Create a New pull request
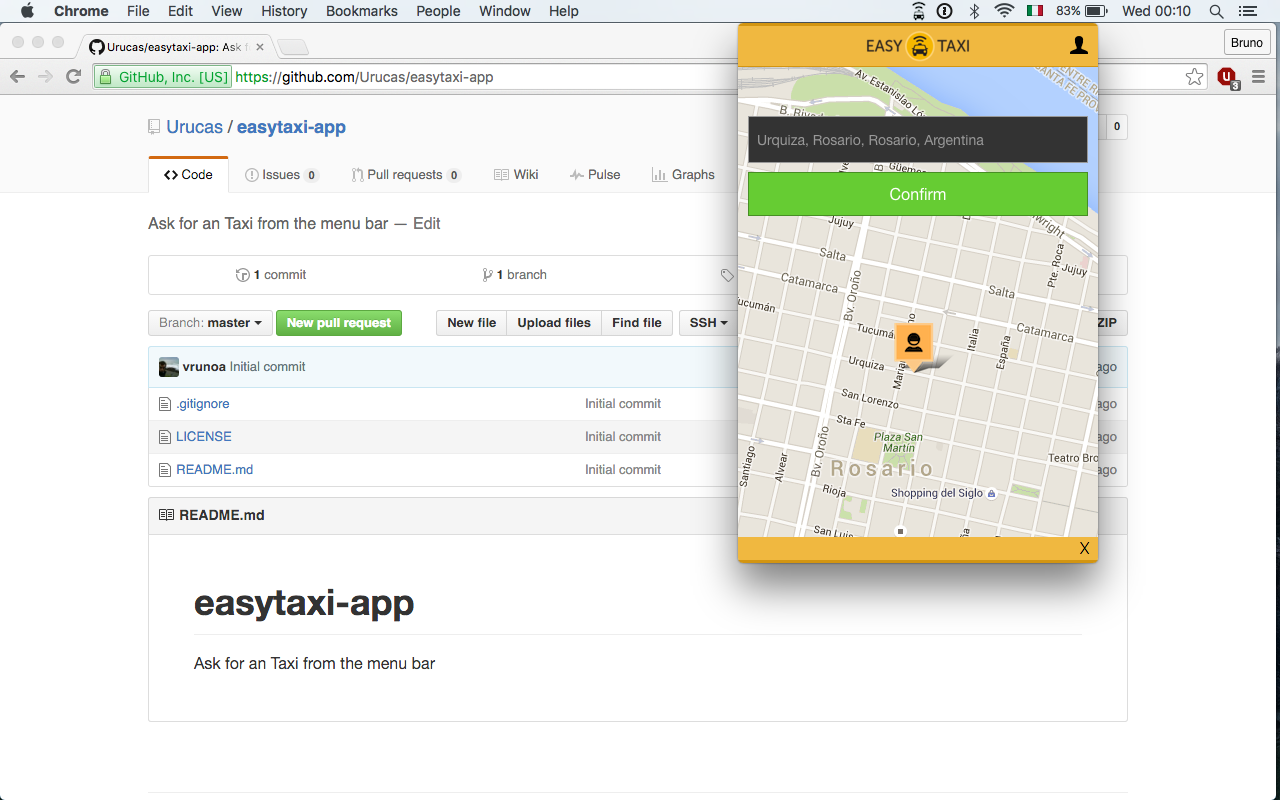This screenshot has height=800, width=1280. [339, 323]
